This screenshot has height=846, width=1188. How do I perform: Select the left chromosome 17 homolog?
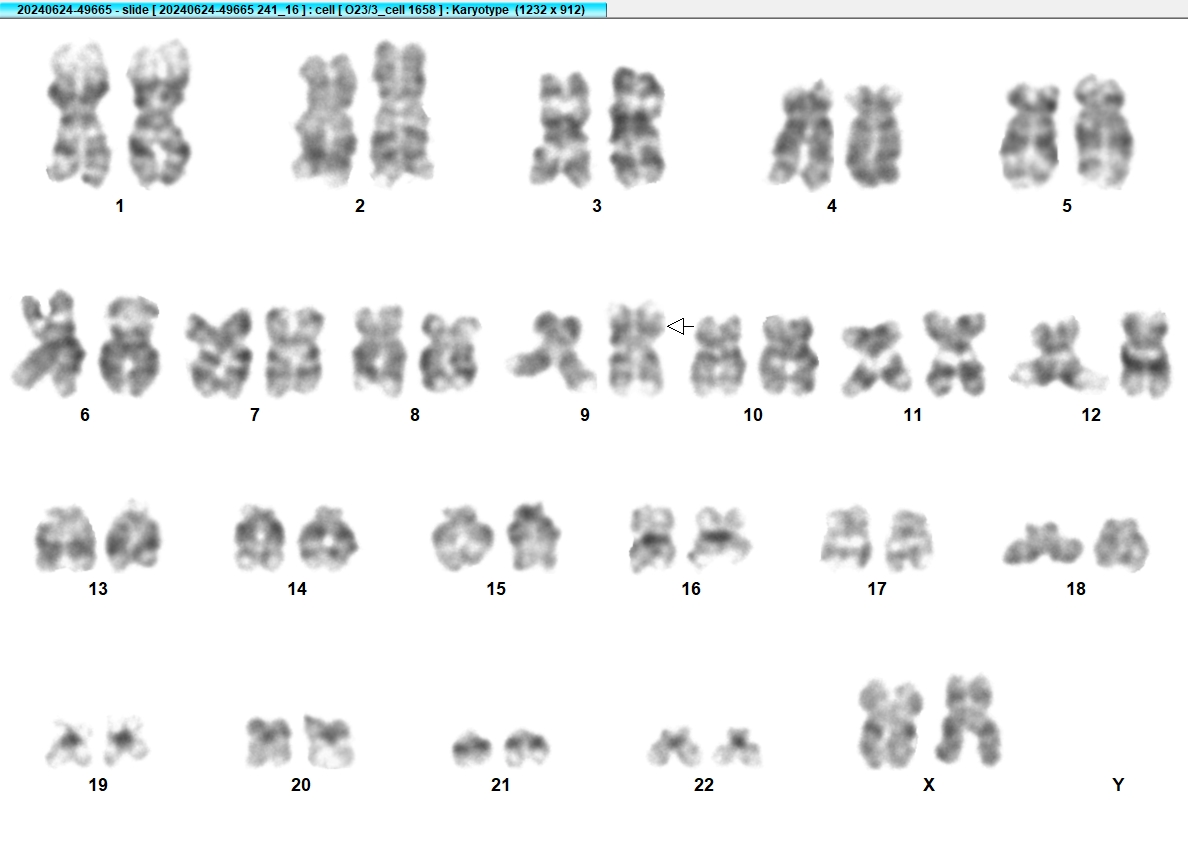pyautogui.click(x=847, y=539)
